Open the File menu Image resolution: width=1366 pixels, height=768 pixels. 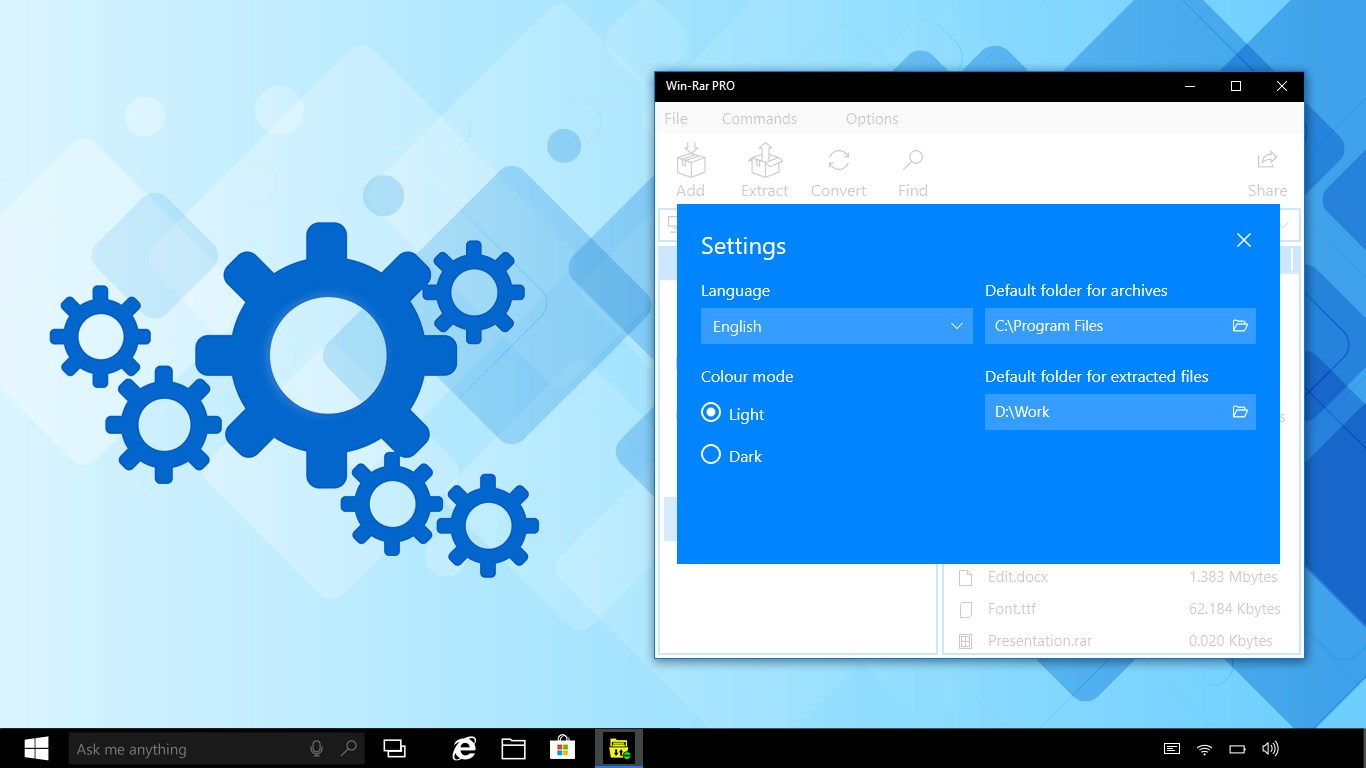676,118
